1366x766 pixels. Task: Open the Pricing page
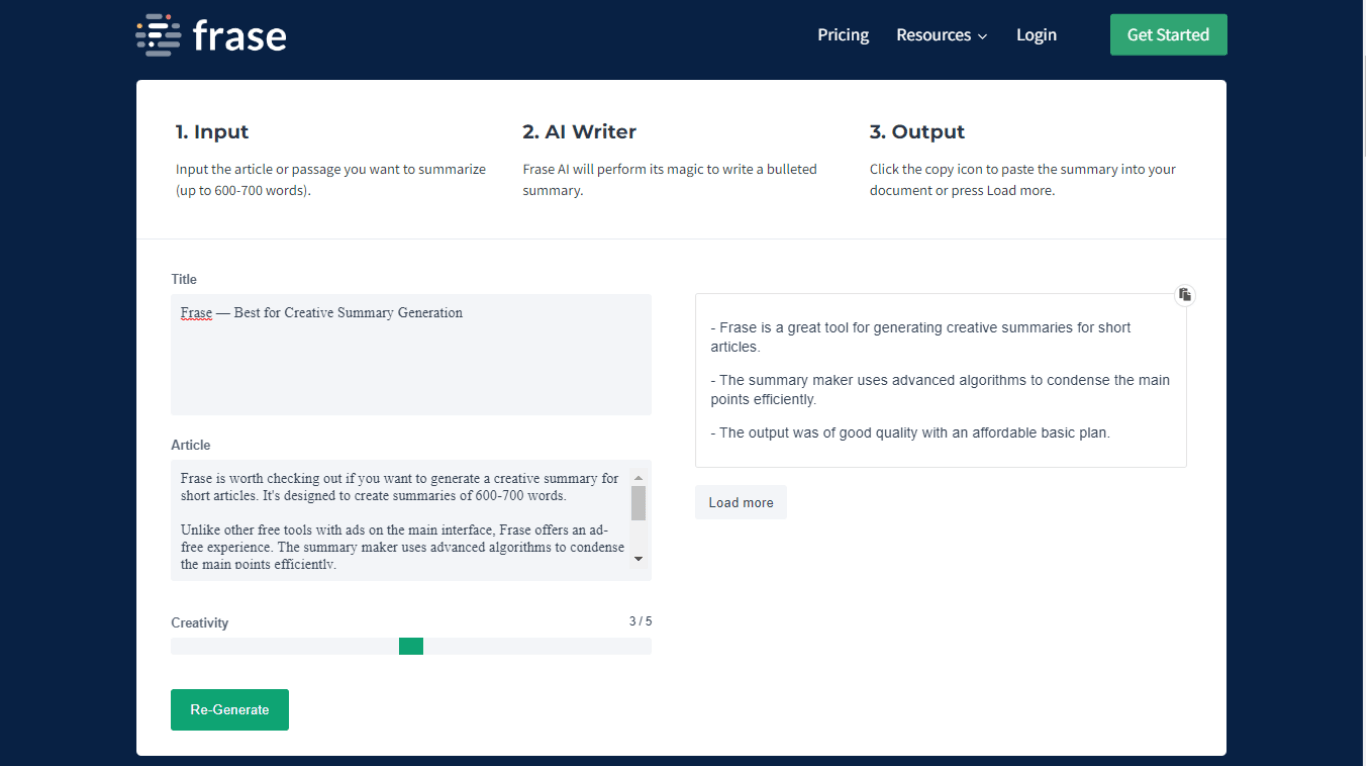(x=843, y=35)
